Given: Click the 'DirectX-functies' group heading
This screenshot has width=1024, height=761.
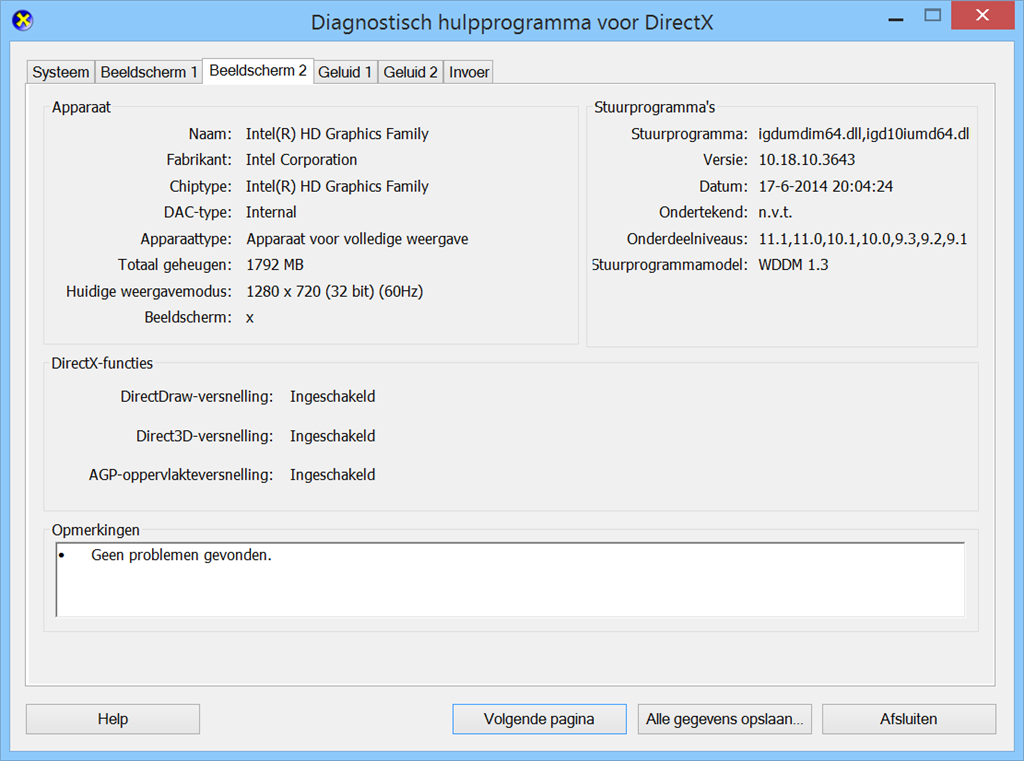Looking at the screenshot, I should pyautogui.click(x=102, y=363).
